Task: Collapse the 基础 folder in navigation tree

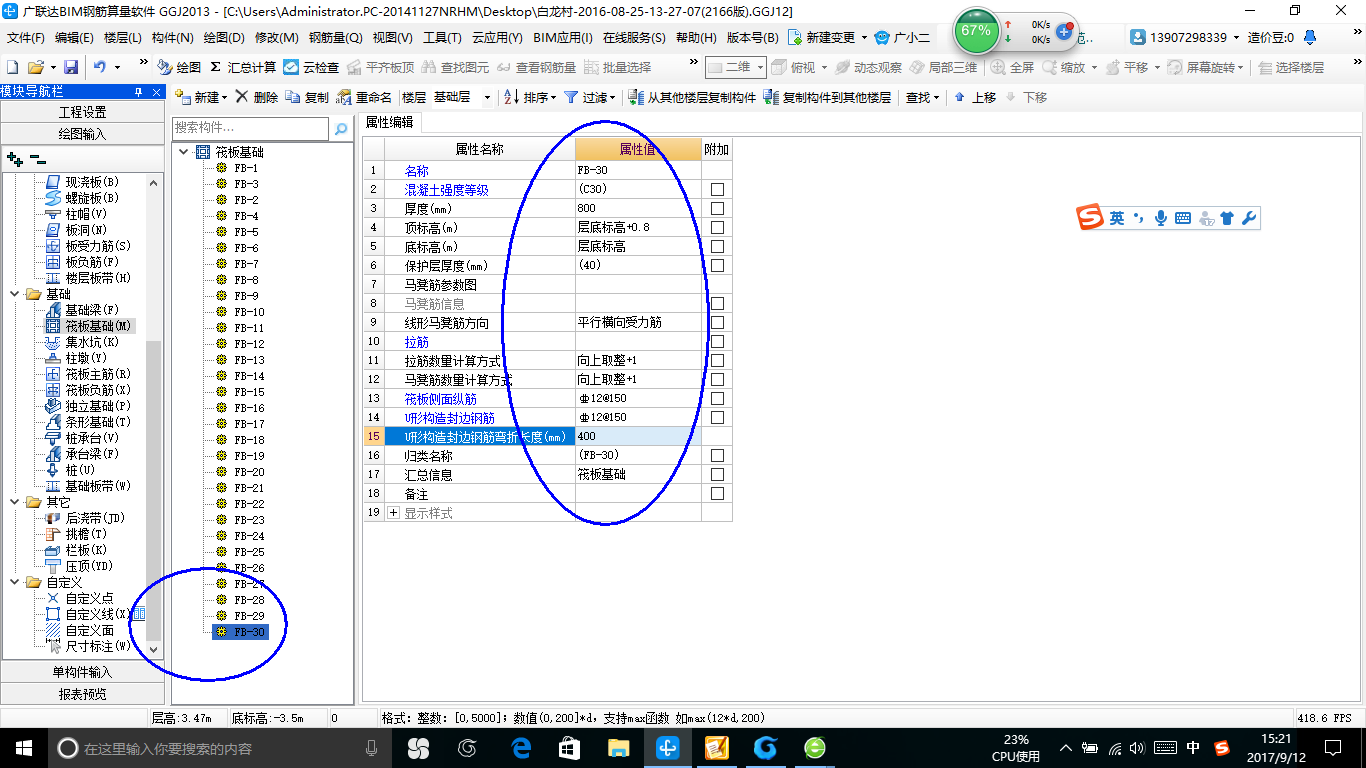Action: (15, 294)
